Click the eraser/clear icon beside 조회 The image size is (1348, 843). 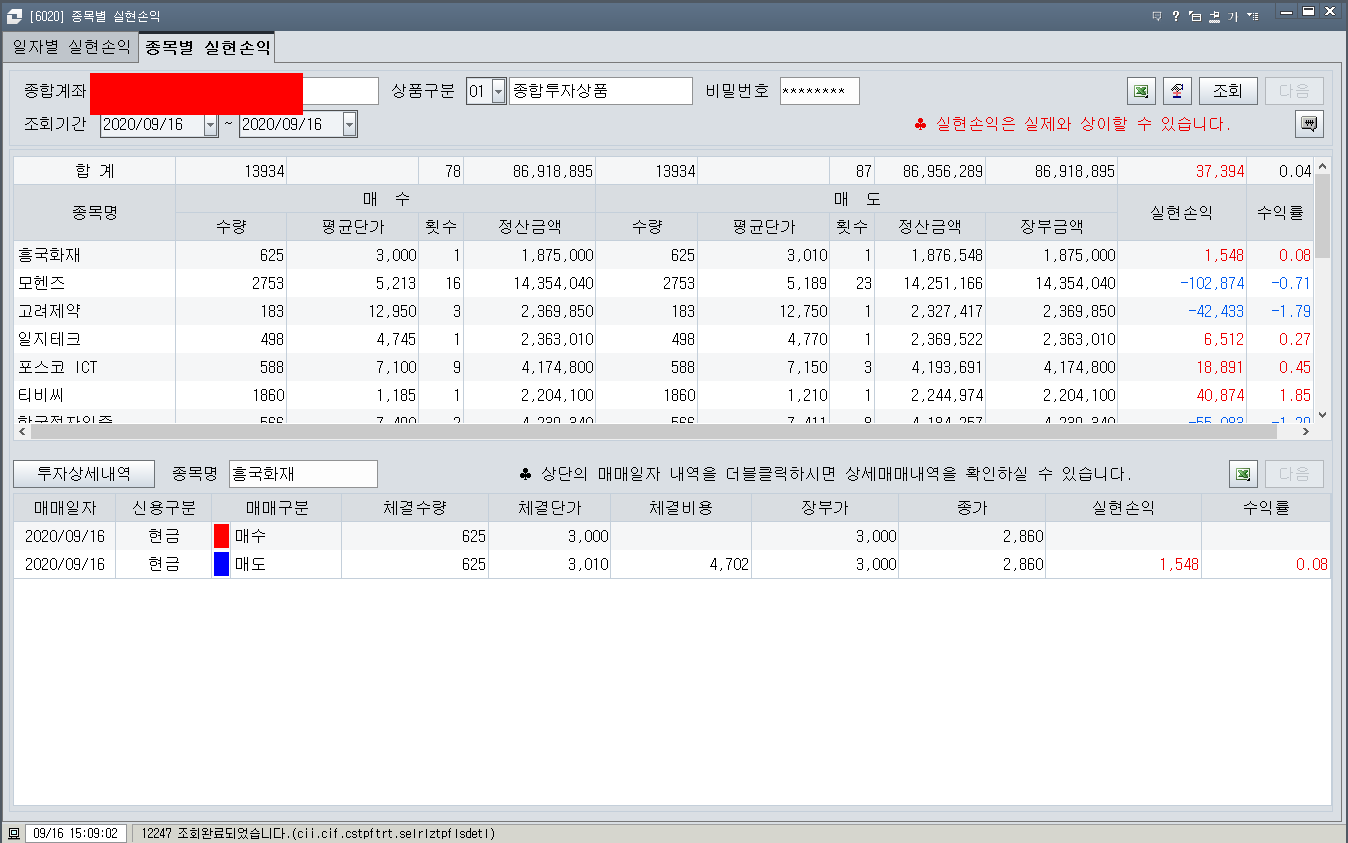1177,91
